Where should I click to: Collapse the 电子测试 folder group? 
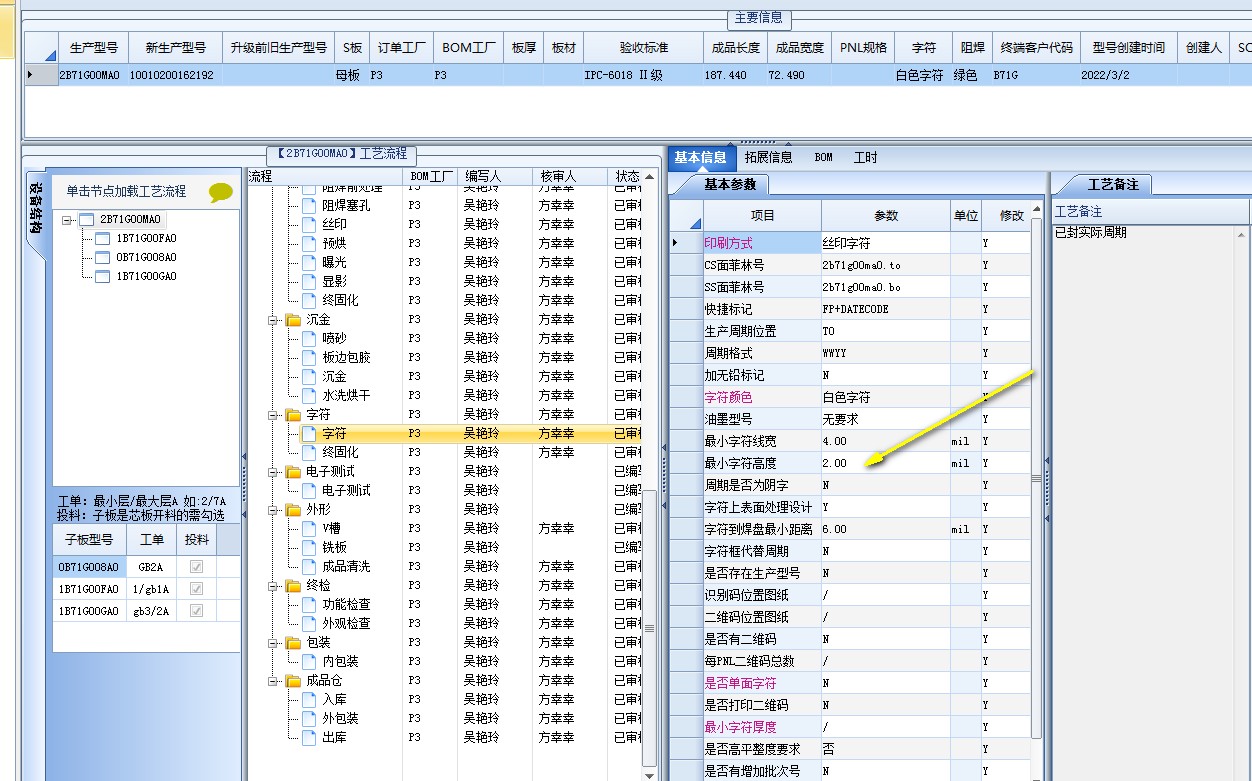[273, 472]
